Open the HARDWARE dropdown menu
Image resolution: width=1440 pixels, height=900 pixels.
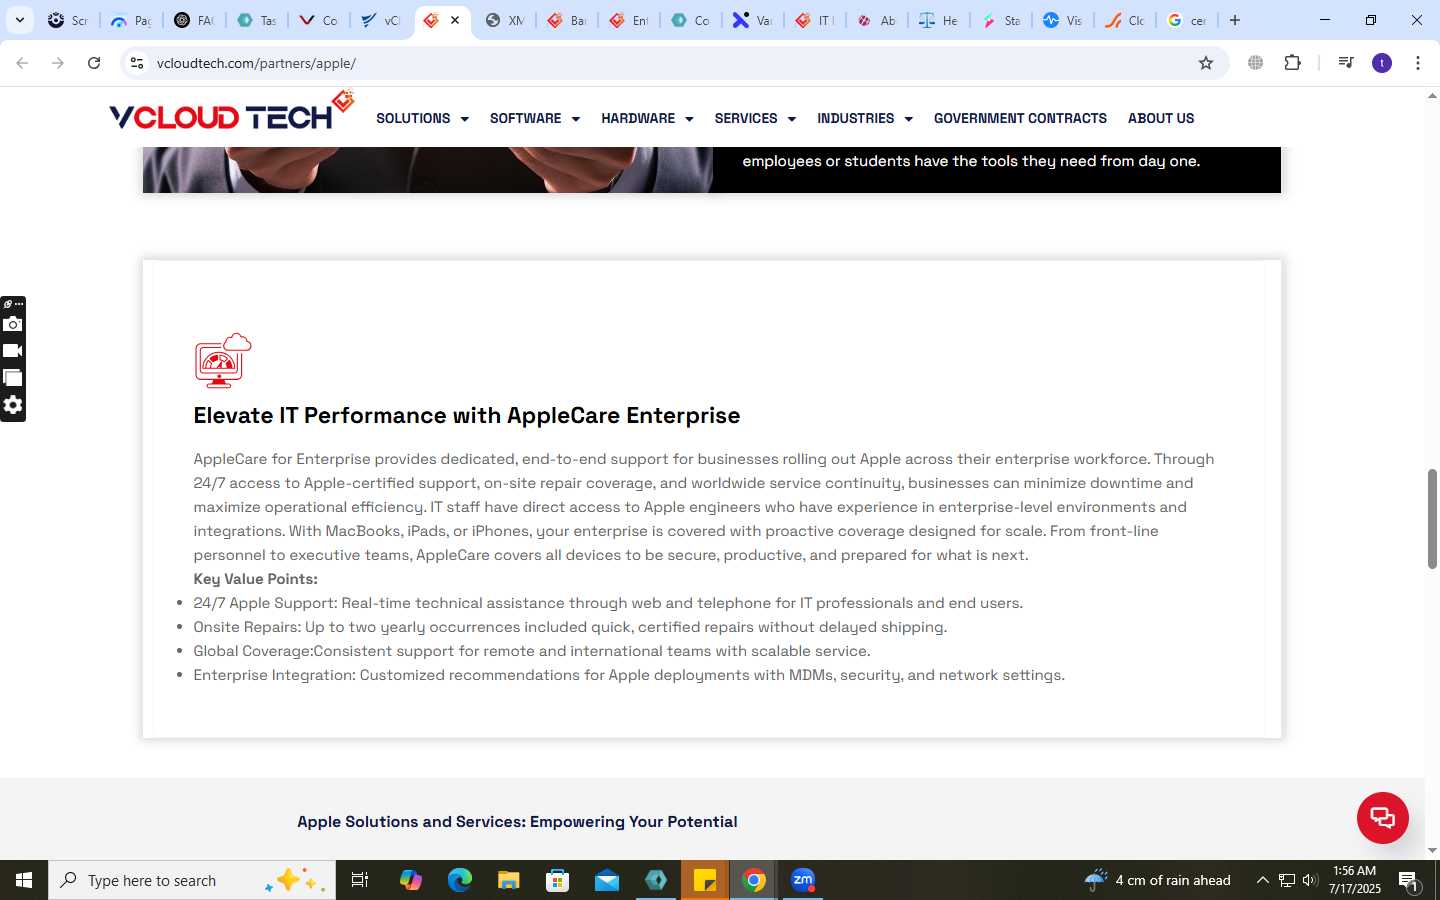point(647,118)
